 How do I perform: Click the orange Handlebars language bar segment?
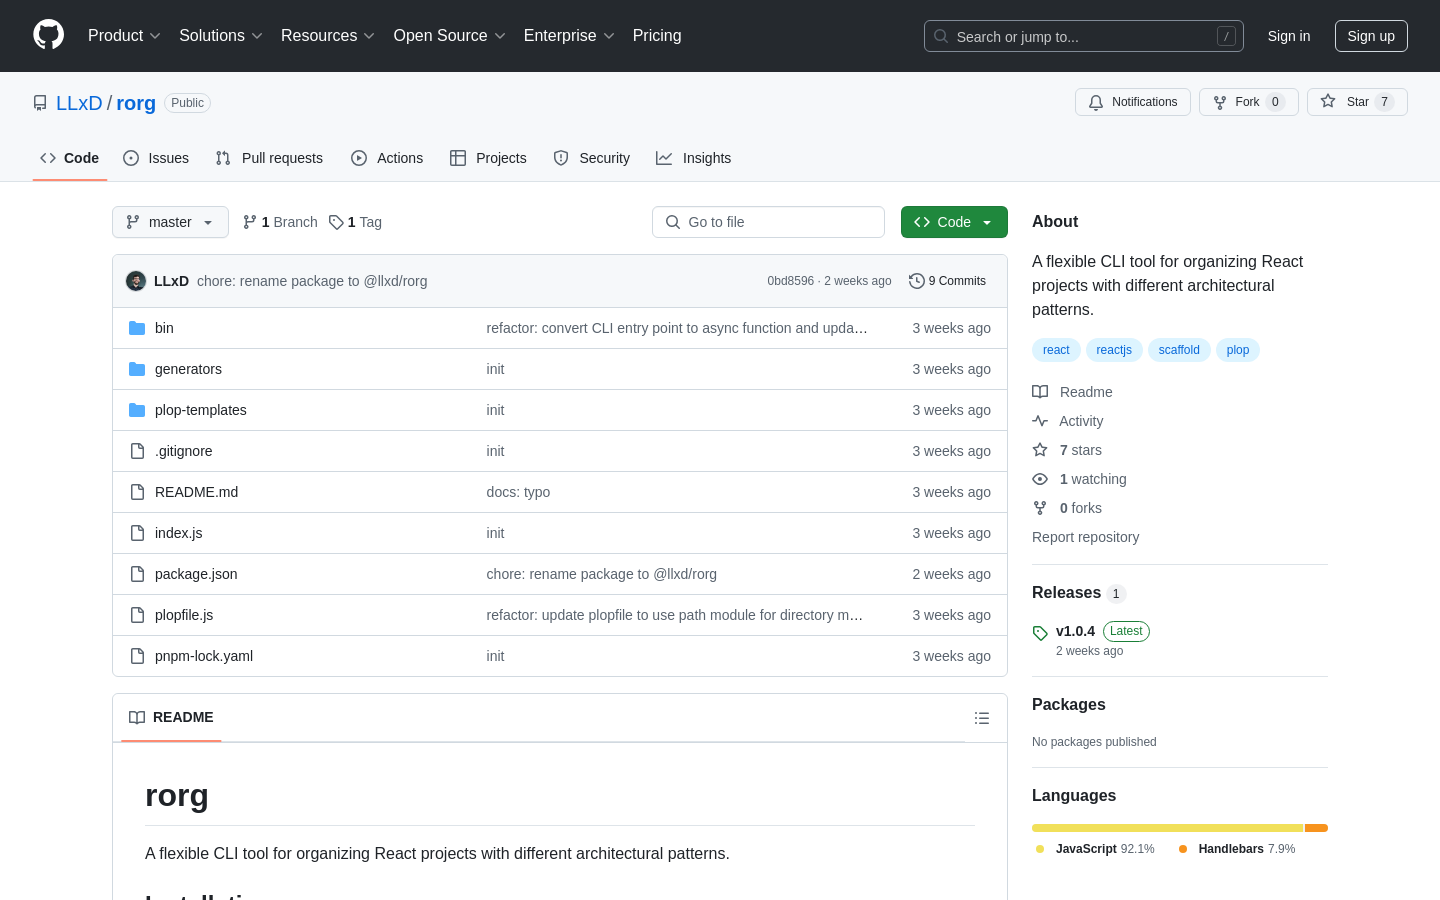click(x=1316, y=828)
